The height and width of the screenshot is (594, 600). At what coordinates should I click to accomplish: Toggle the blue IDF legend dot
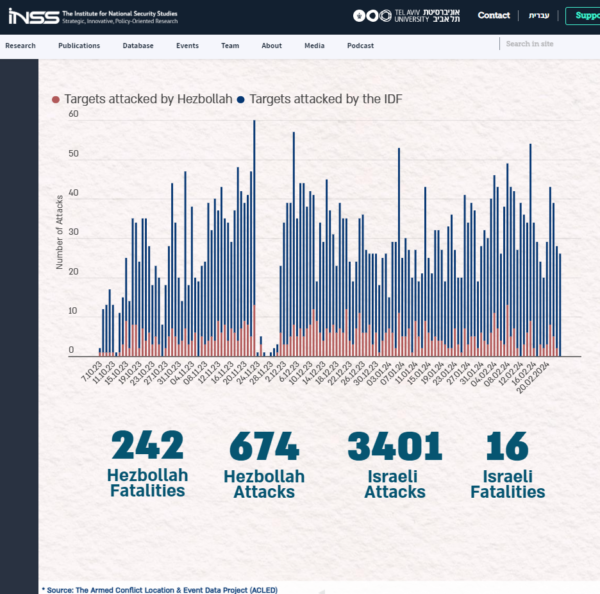point(241,100)
